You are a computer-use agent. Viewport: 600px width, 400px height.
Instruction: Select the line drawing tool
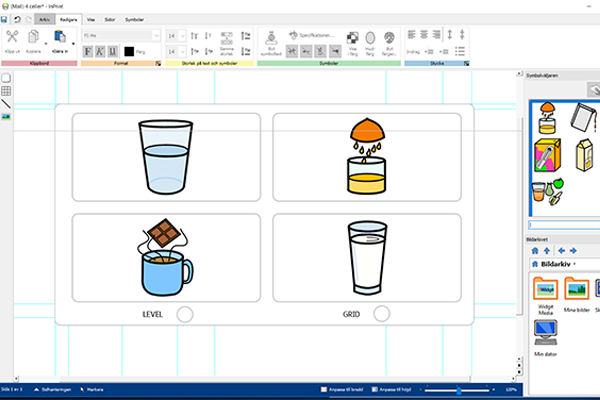[6, 103]
